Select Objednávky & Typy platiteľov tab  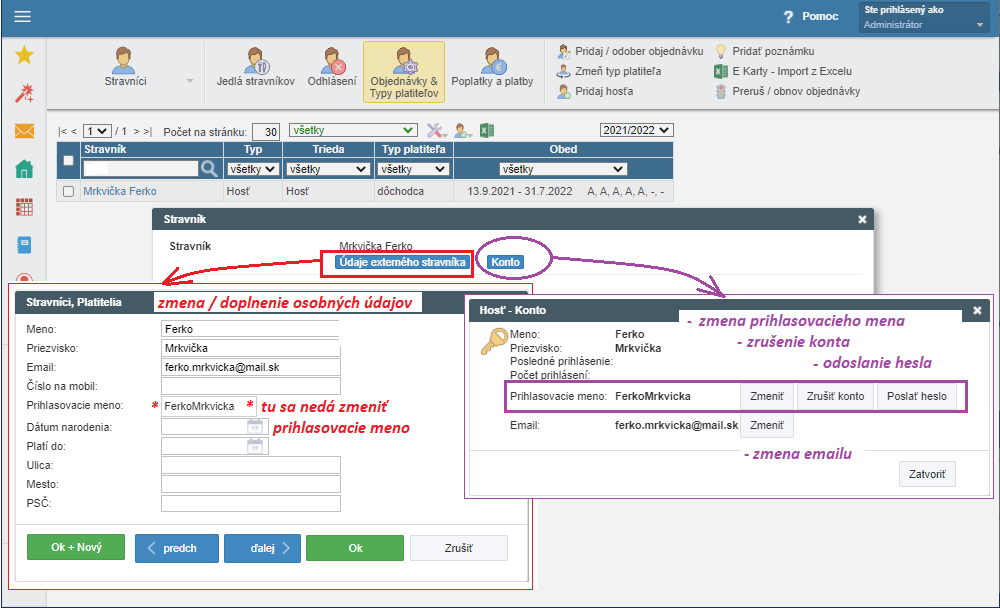403,73
